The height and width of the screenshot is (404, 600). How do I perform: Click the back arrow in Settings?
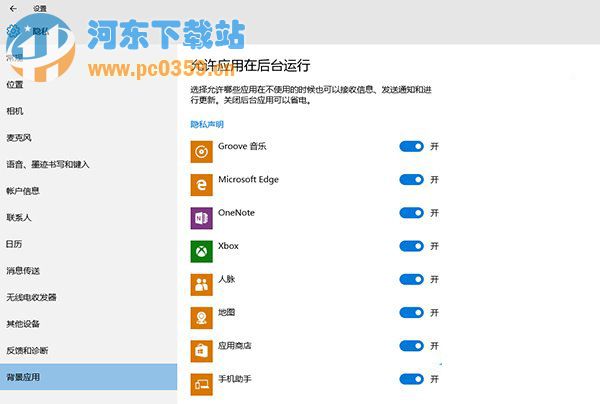(13, 8)
